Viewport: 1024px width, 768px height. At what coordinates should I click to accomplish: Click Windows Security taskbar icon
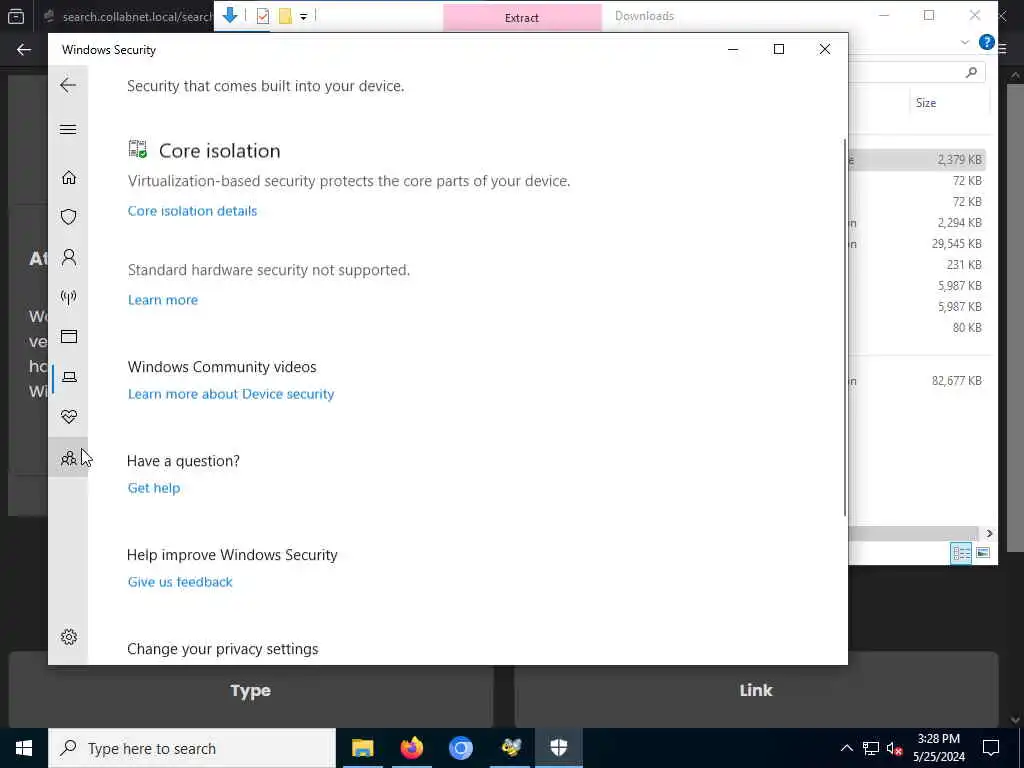[558, 748]
